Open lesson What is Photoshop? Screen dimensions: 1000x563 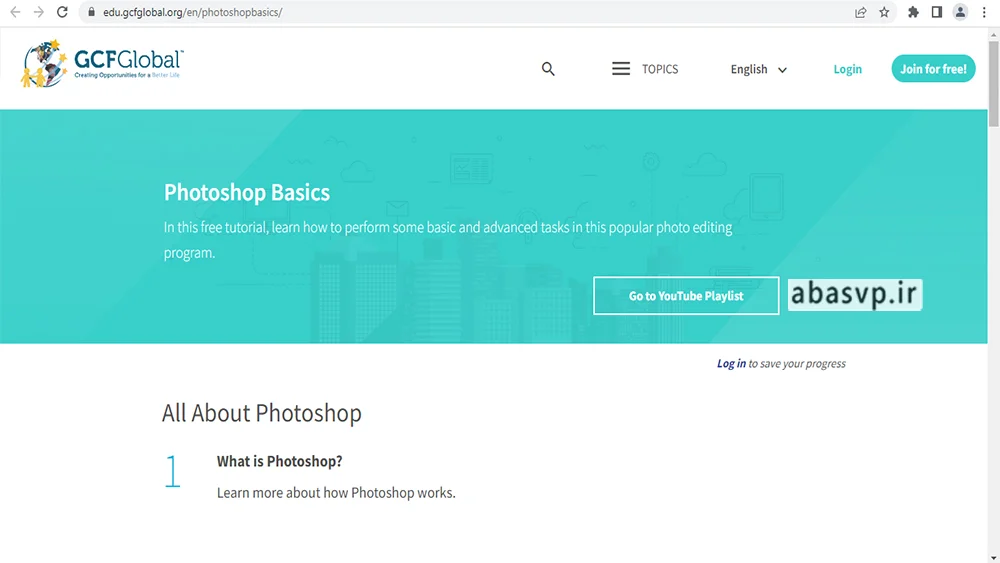[279, 461]
